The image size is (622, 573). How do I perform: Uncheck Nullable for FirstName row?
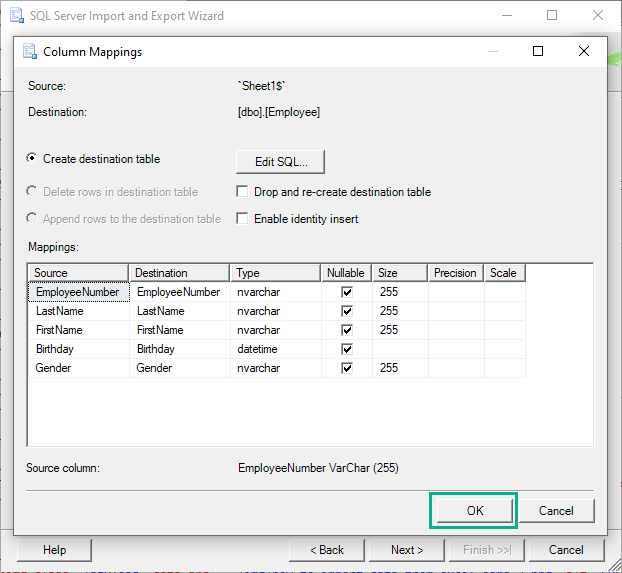point(347,330)
